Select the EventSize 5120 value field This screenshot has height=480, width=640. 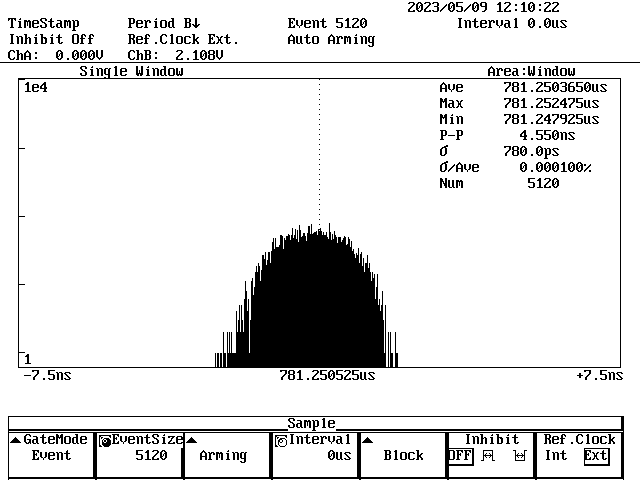(151, 456)
